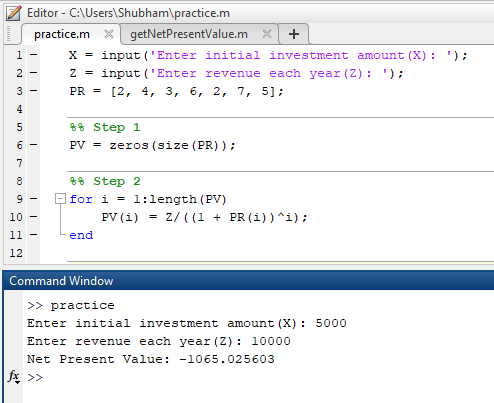The height and width of the screenshot is (403, 494).
Task: Click the tab bar grip handle
Action: coord(9,34)
